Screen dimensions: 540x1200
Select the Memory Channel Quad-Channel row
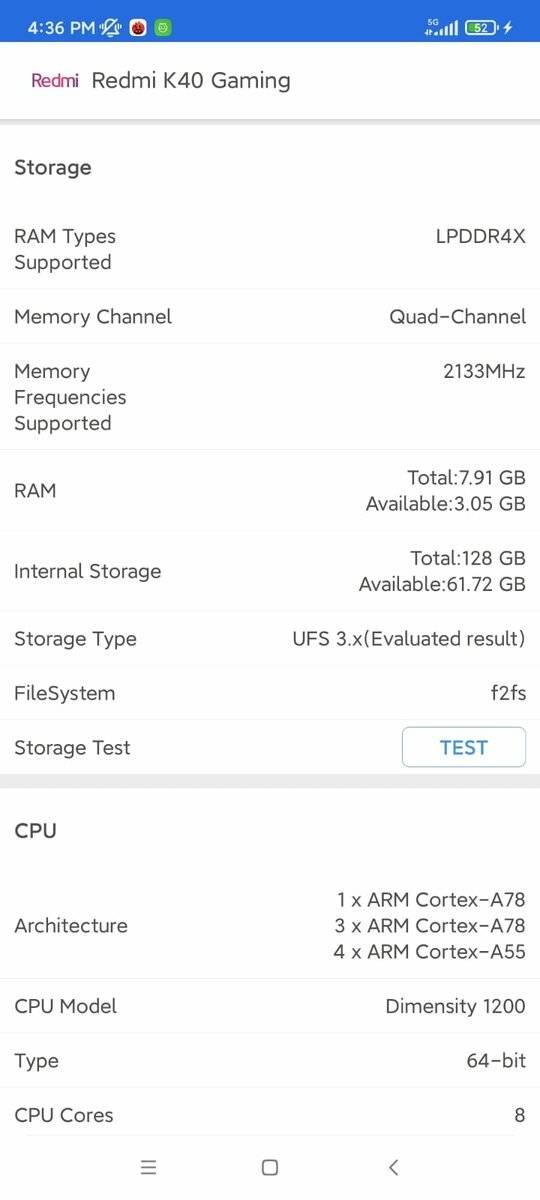tap(270, 316)
